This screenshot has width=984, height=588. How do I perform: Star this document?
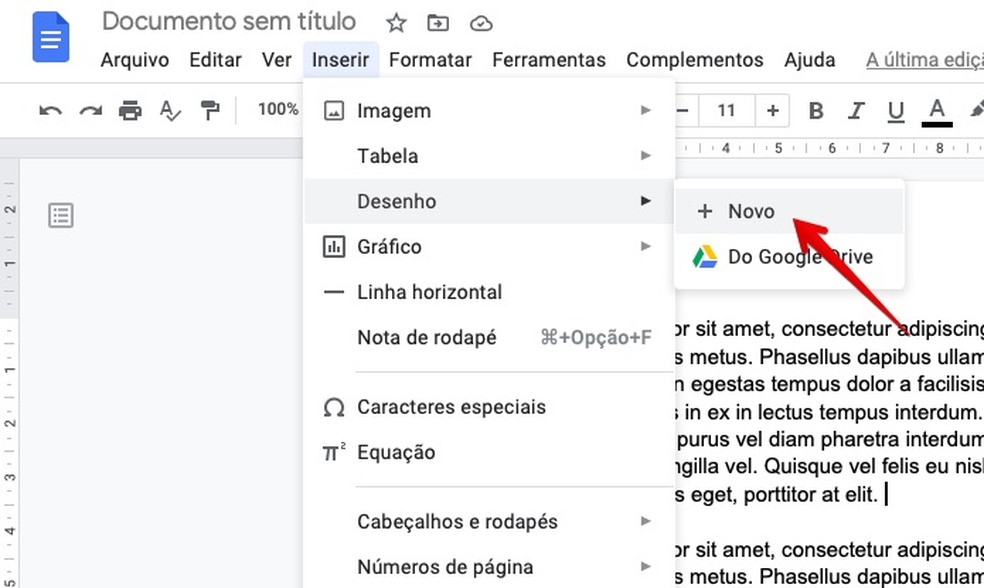coord(396,23)
